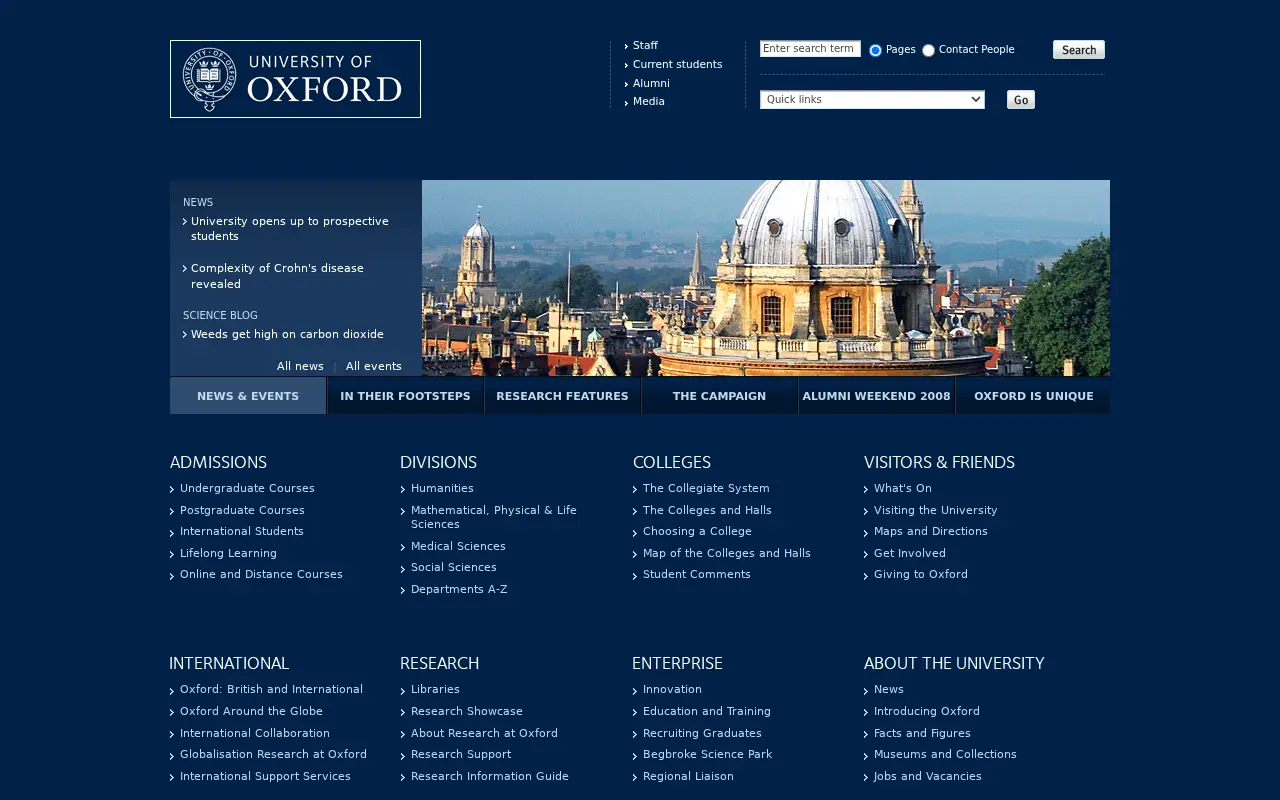View All news
This screenshot has height=800, width=1280.
click(x=300, y=366)
